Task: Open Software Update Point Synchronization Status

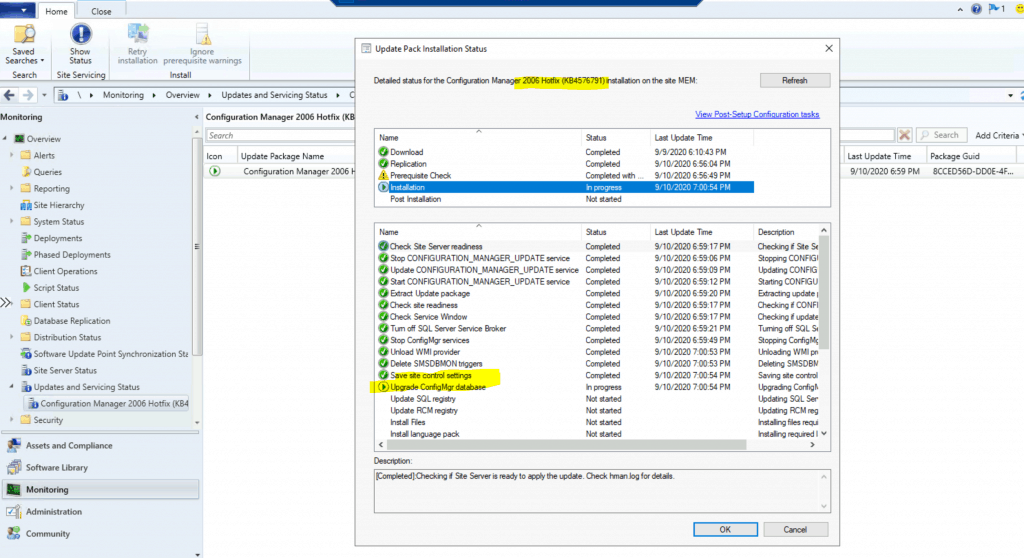Action: (110, 353)
